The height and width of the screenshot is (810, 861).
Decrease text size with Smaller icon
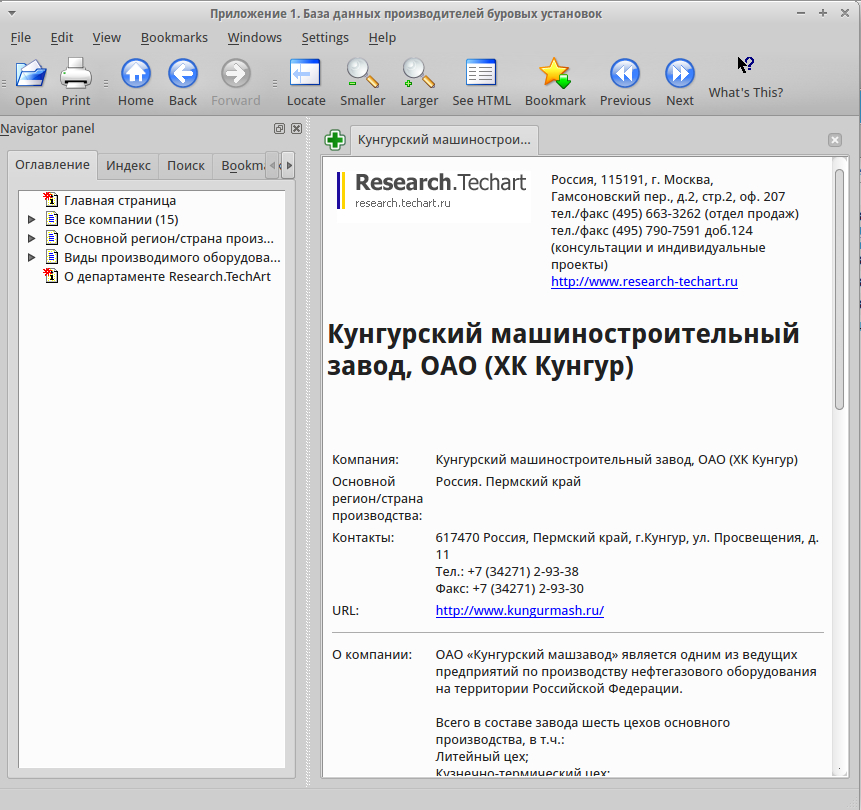click(x=362, y=82)
